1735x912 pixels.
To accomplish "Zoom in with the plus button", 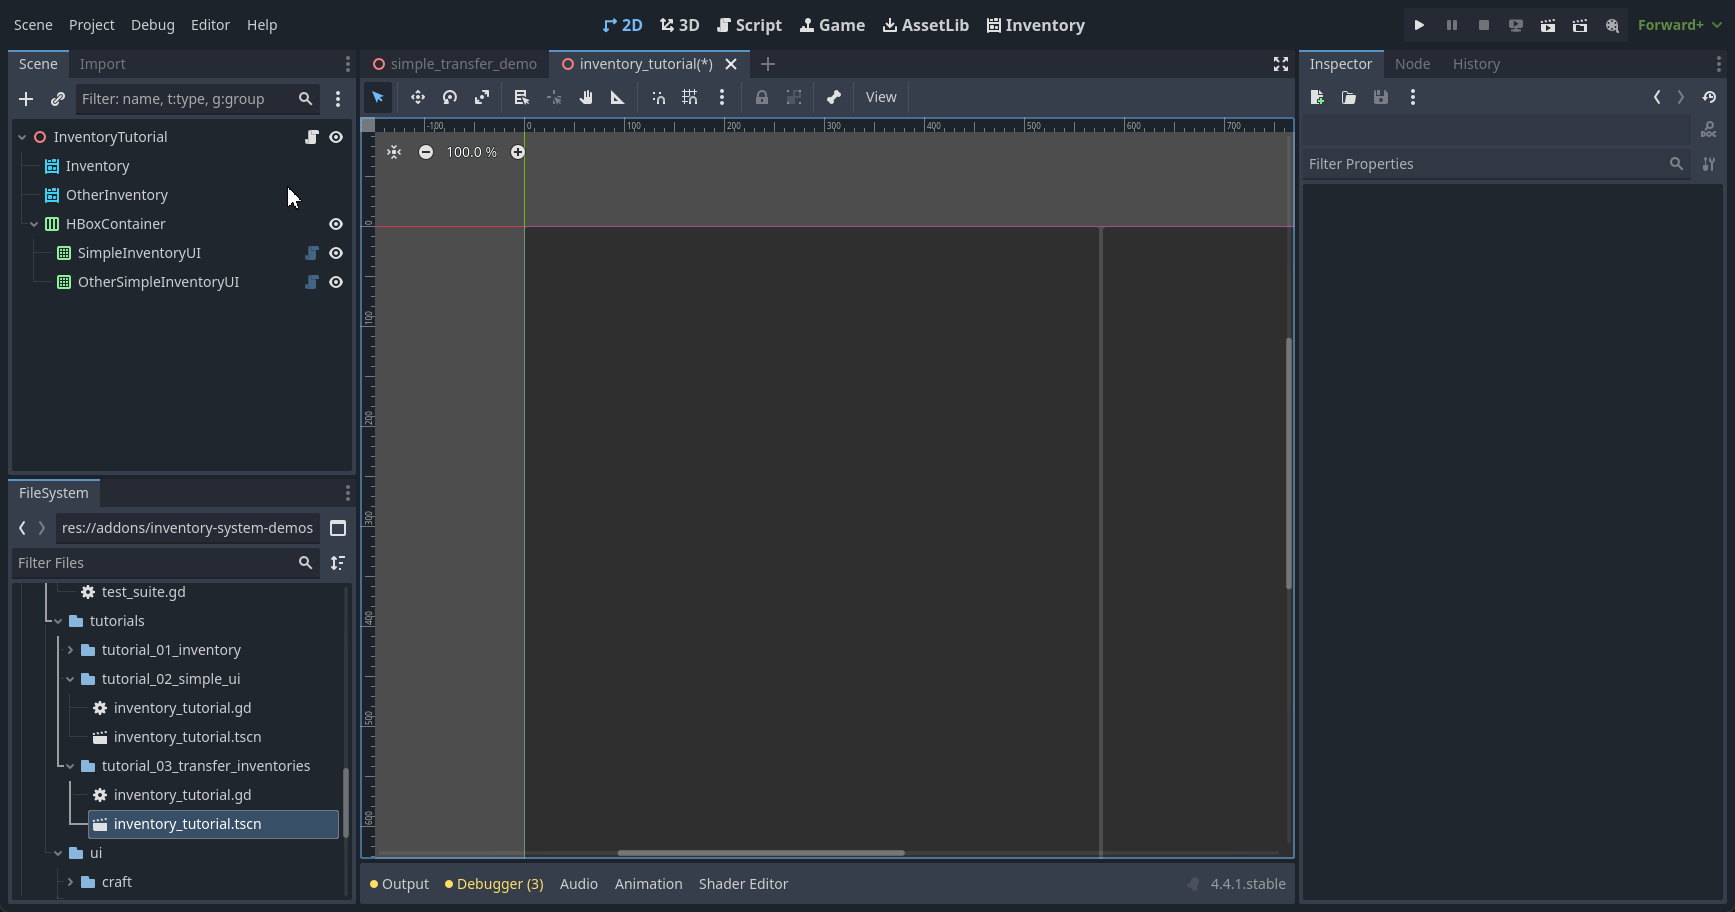I will 518,152.
